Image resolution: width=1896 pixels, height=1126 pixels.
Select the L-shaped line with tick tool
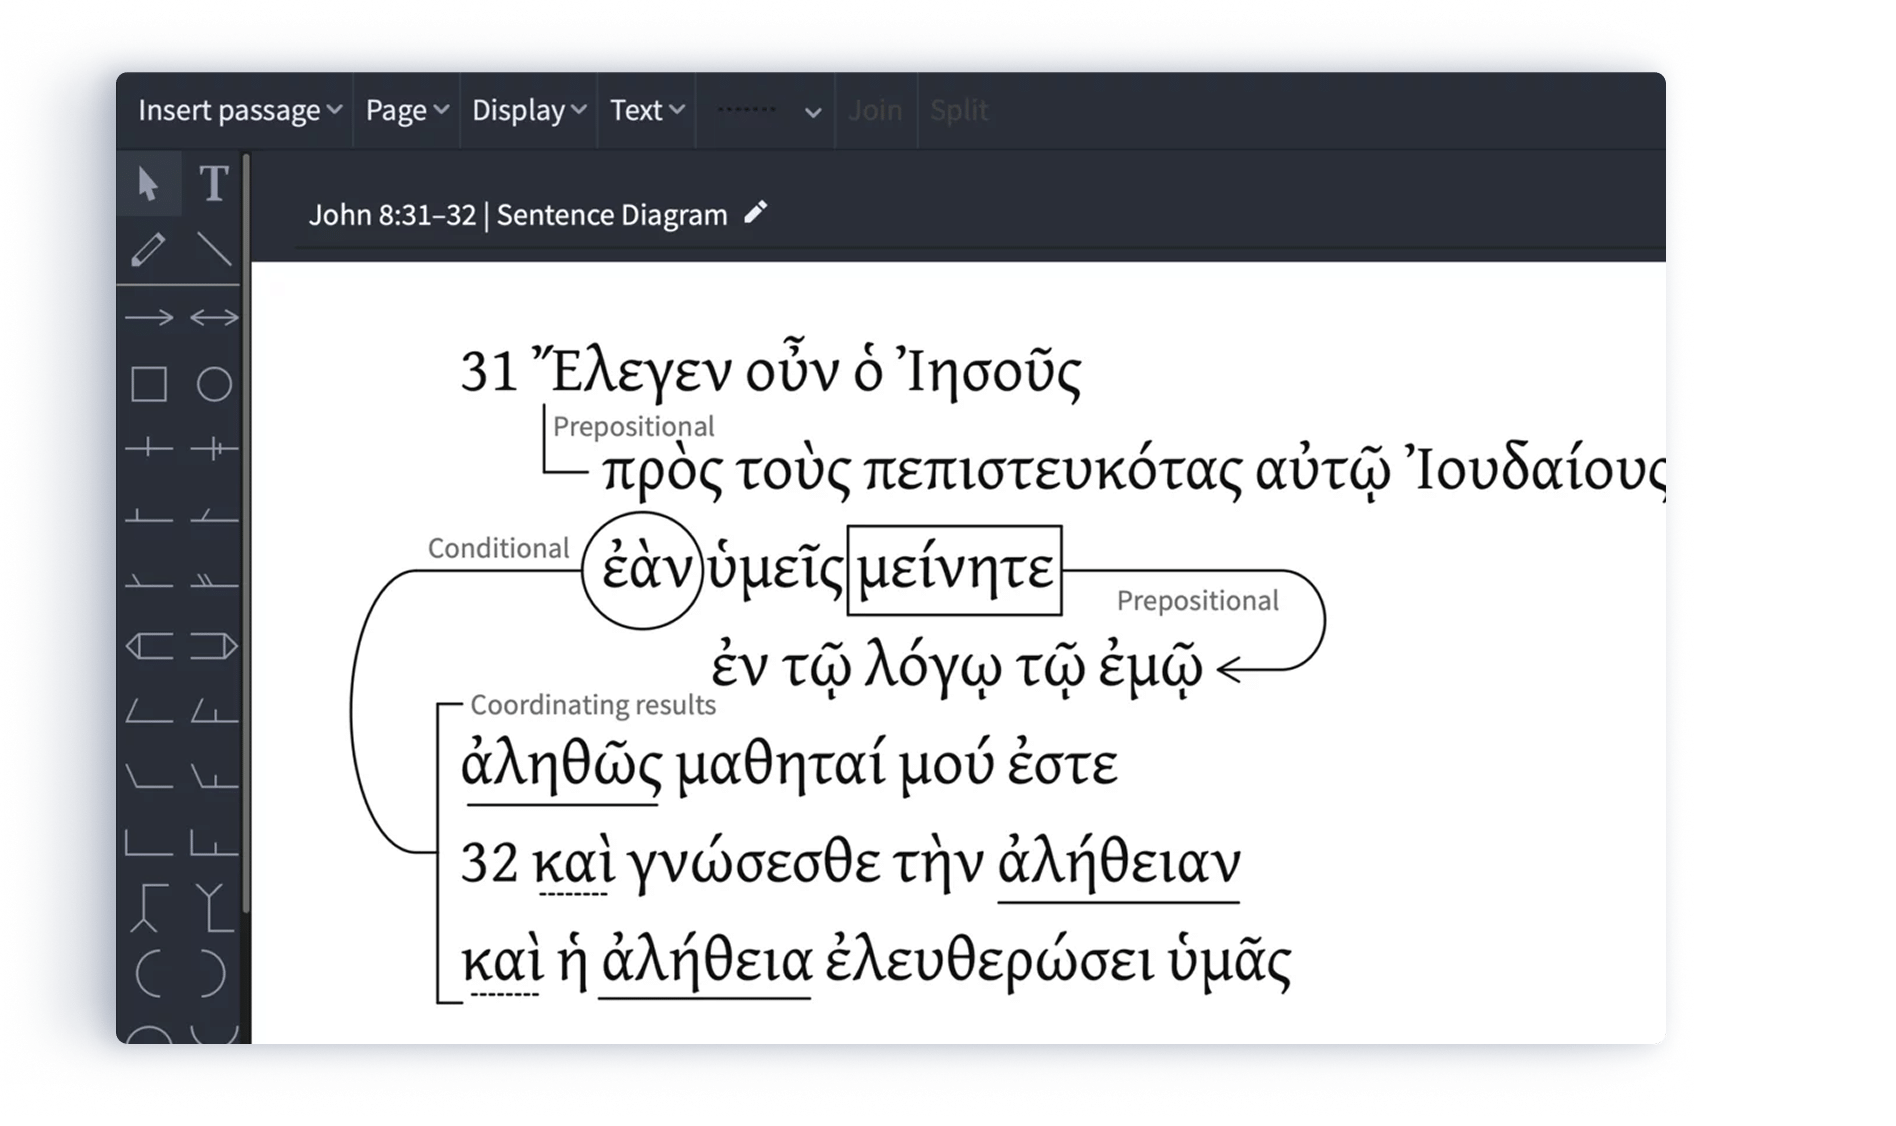click(x=214, y=842)
